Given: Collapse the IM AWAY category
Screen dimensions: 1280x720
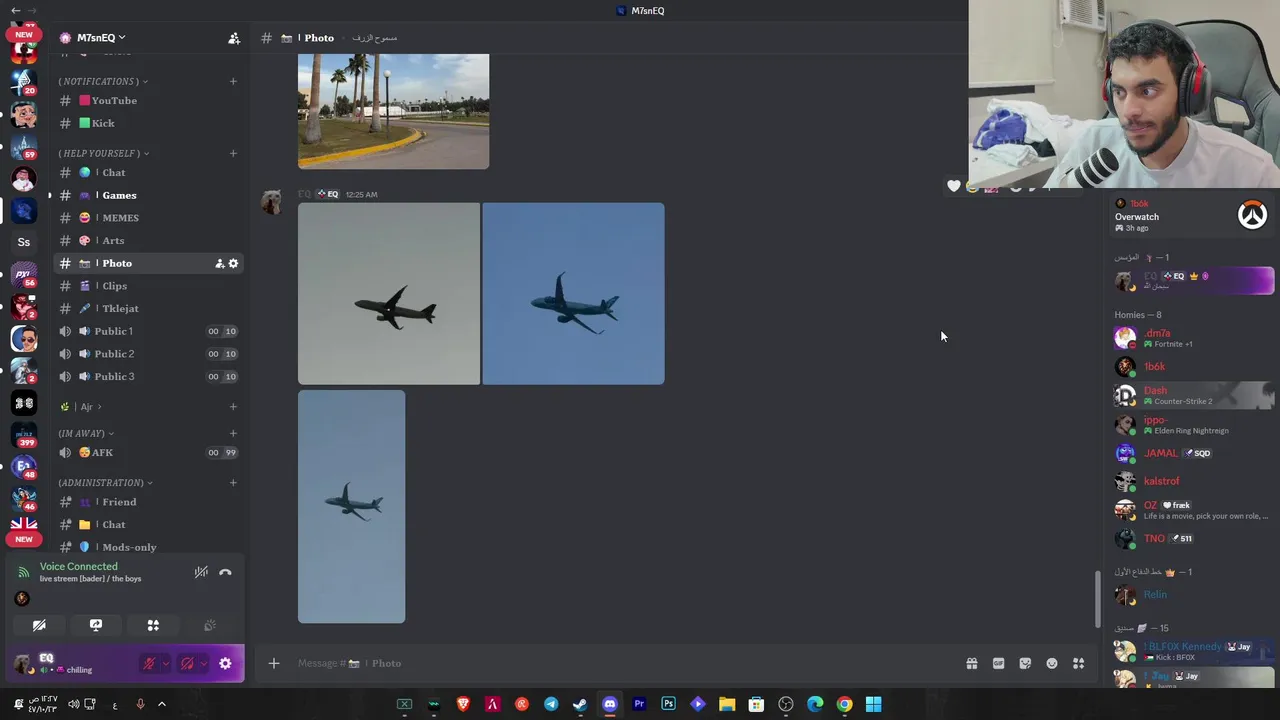Looking at the screenshot, I should click(86, 433).
